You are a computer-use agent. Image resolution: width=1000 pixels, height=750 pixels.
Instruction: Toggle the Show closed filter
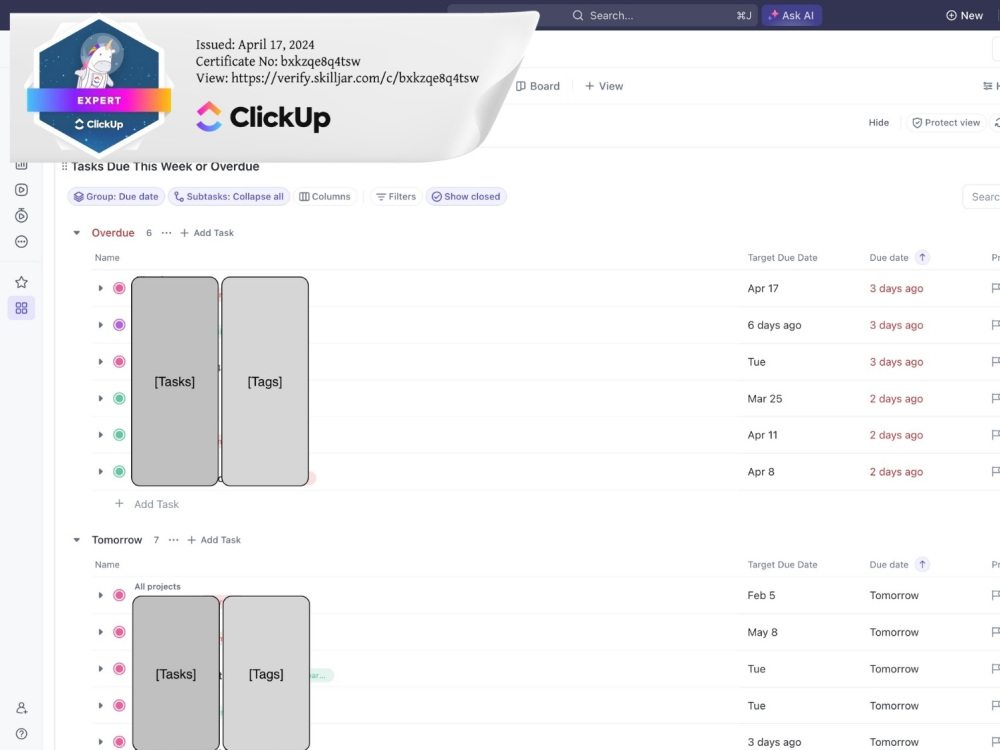tap(466, 196)
